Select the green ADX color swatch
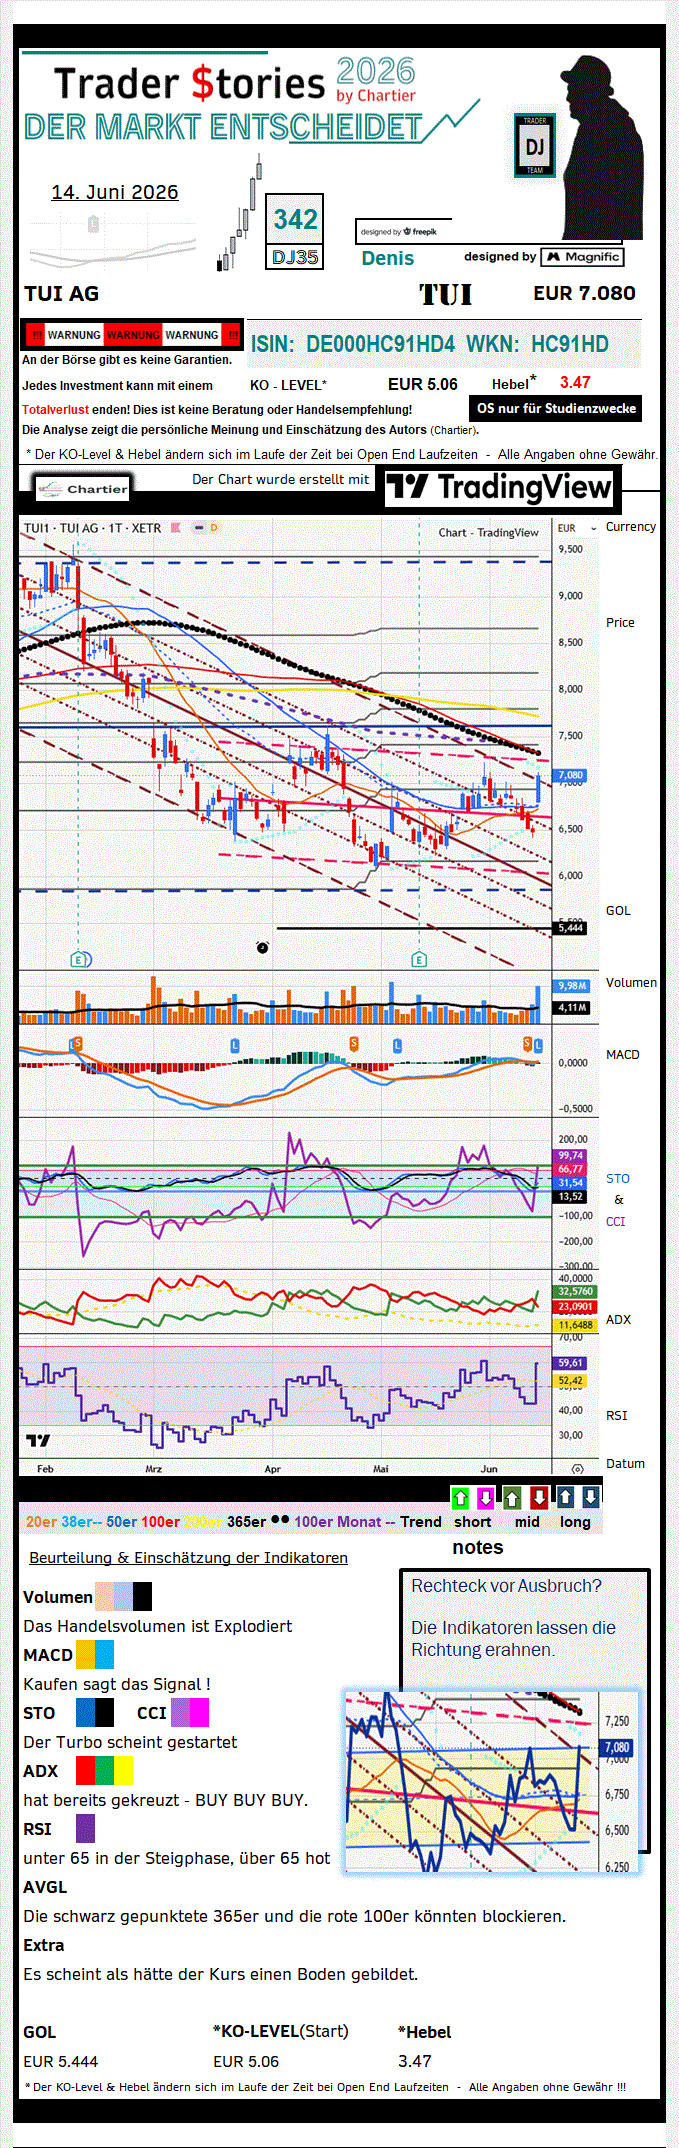 tap(104, 1770)
